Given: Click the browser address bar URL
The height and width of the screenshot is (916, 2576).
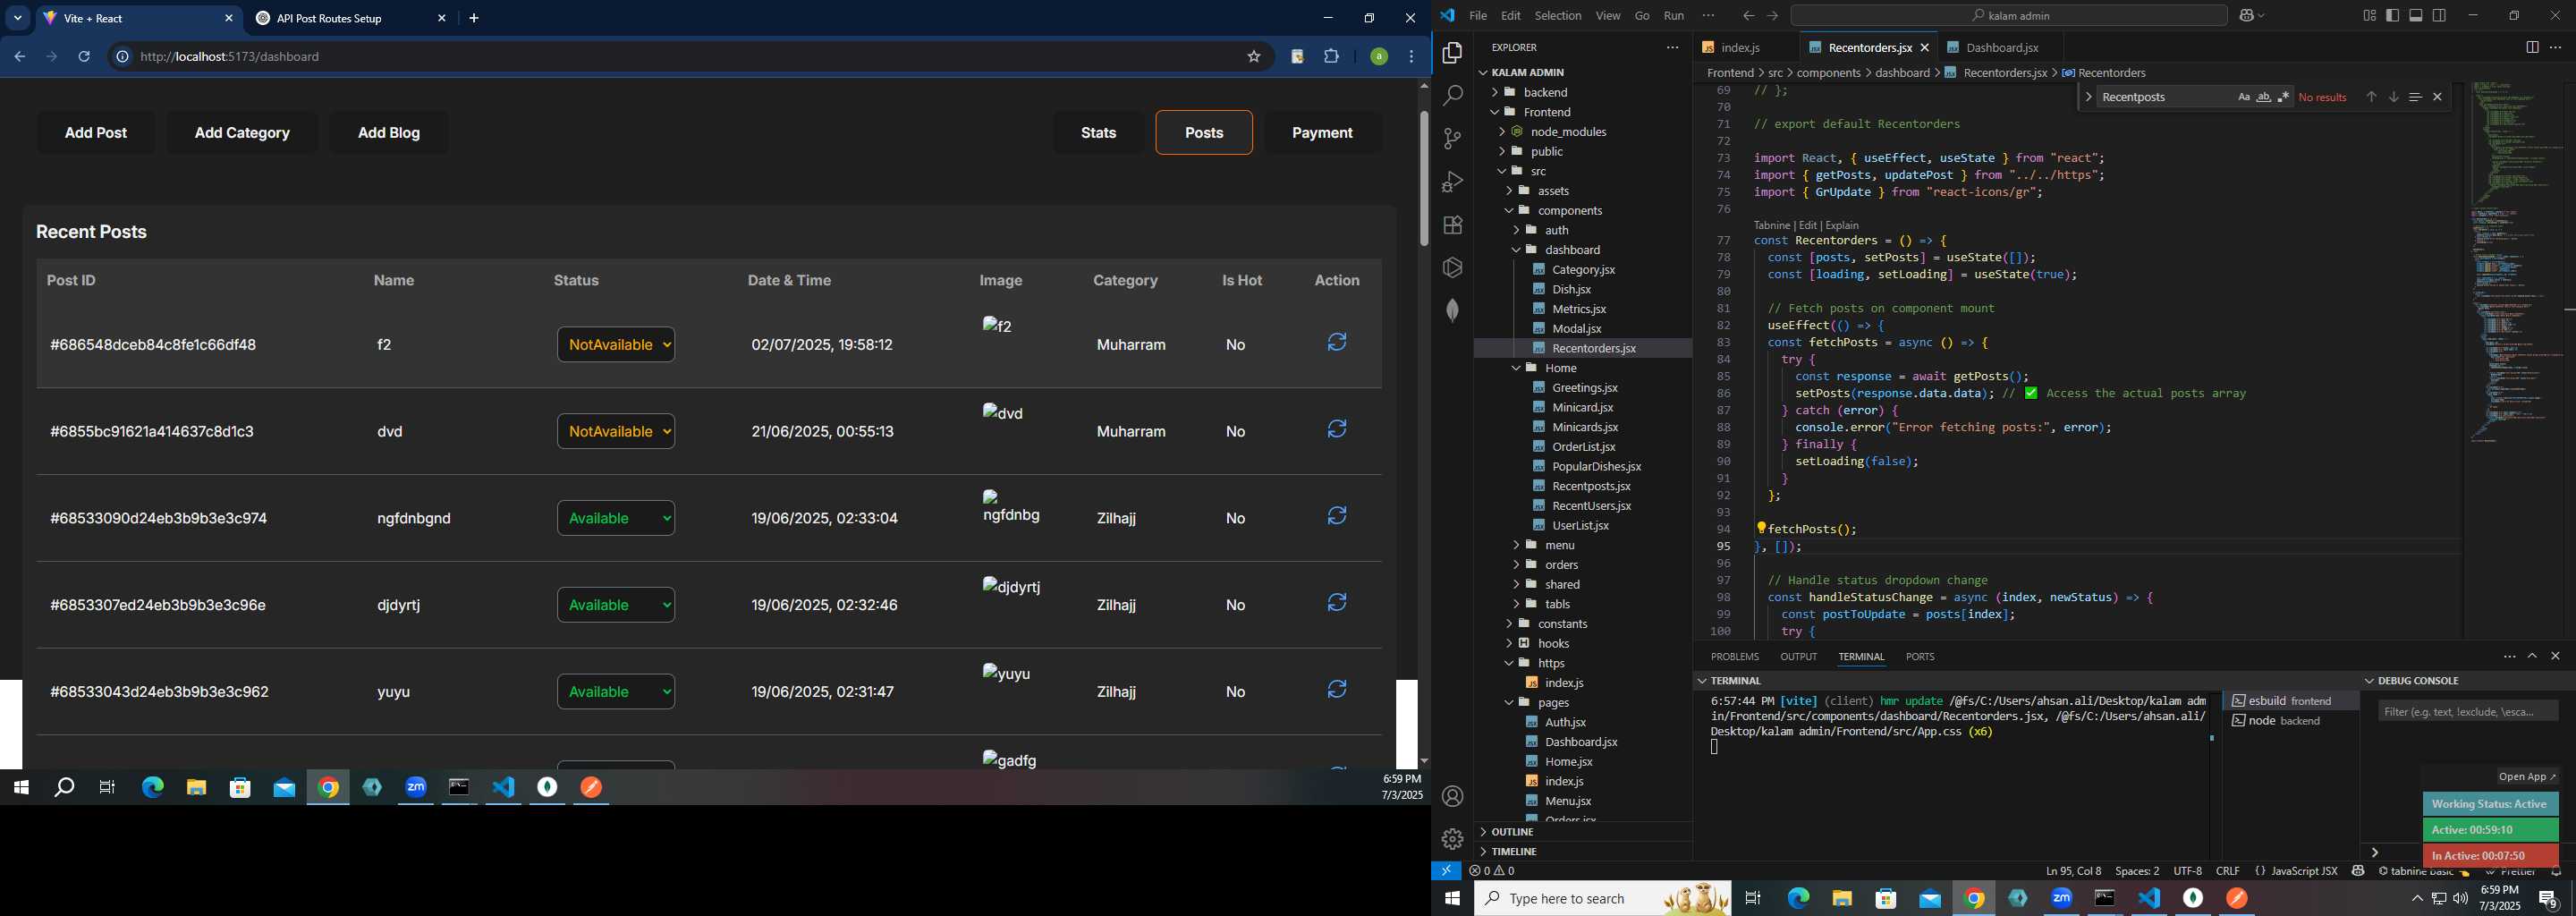Looking at the screenshot, I should click(230, 57).
